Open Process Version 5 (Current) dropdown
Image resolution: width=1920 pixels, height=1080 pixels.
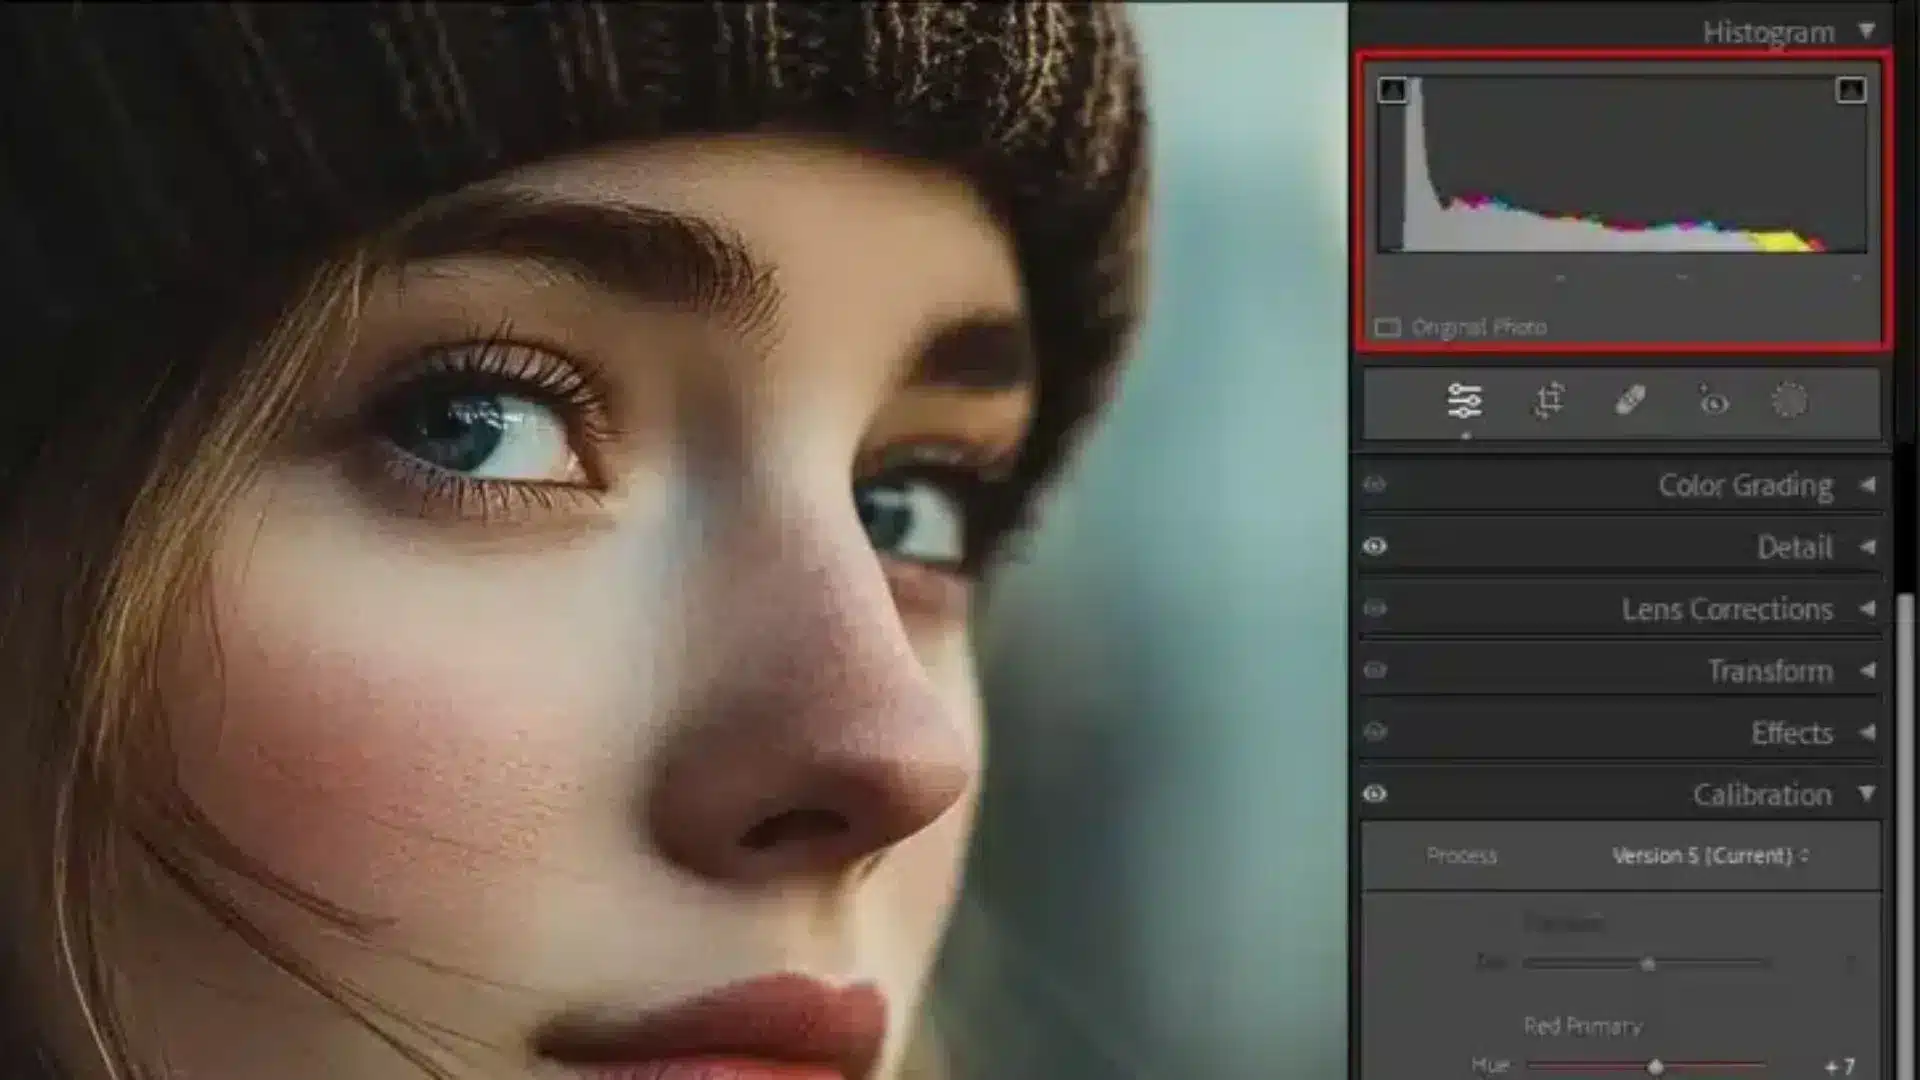(x=1710, y=856)
